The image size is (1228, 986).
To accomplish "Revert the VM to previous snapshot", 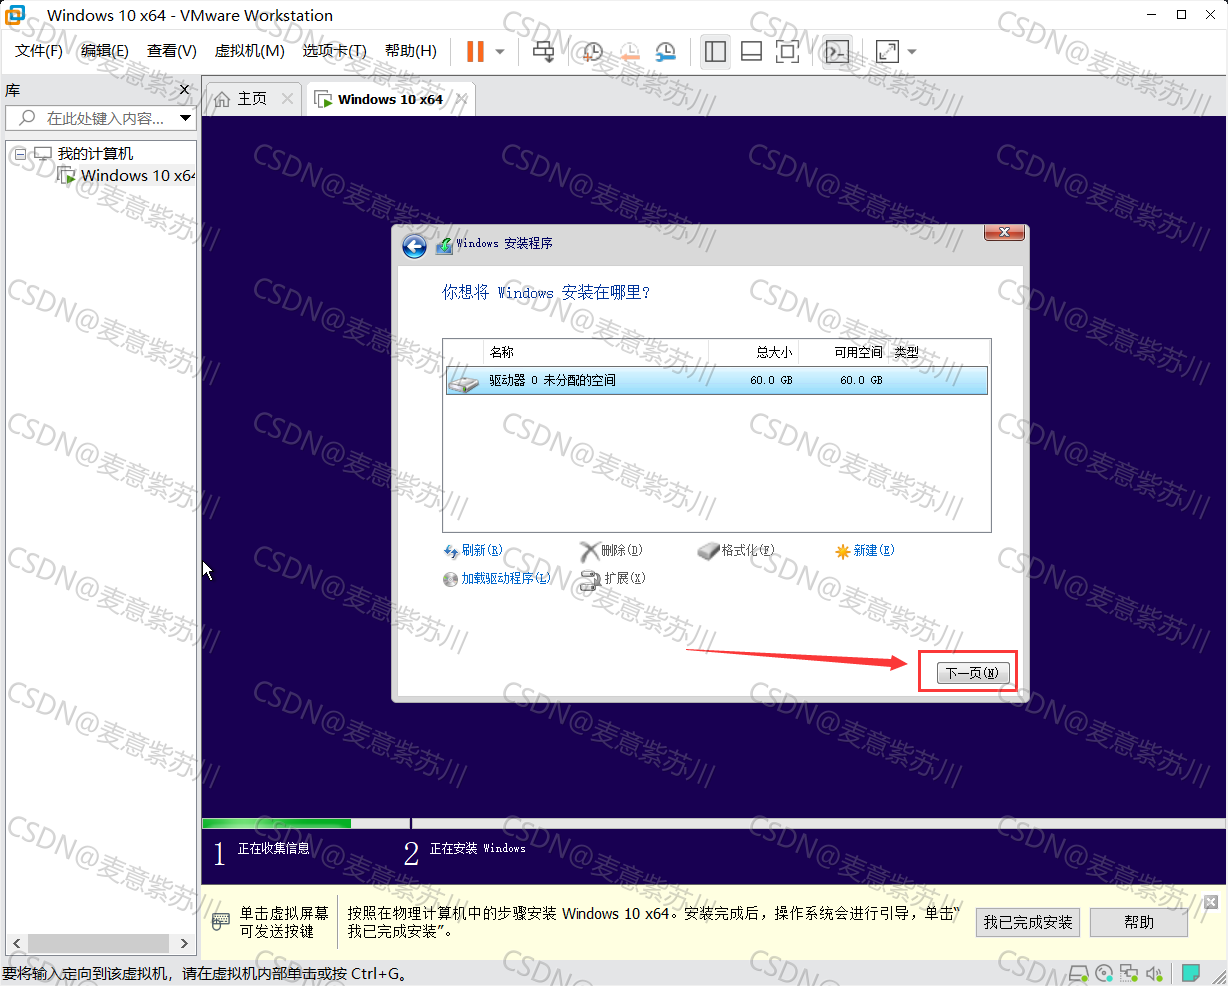I will (630, 51).
